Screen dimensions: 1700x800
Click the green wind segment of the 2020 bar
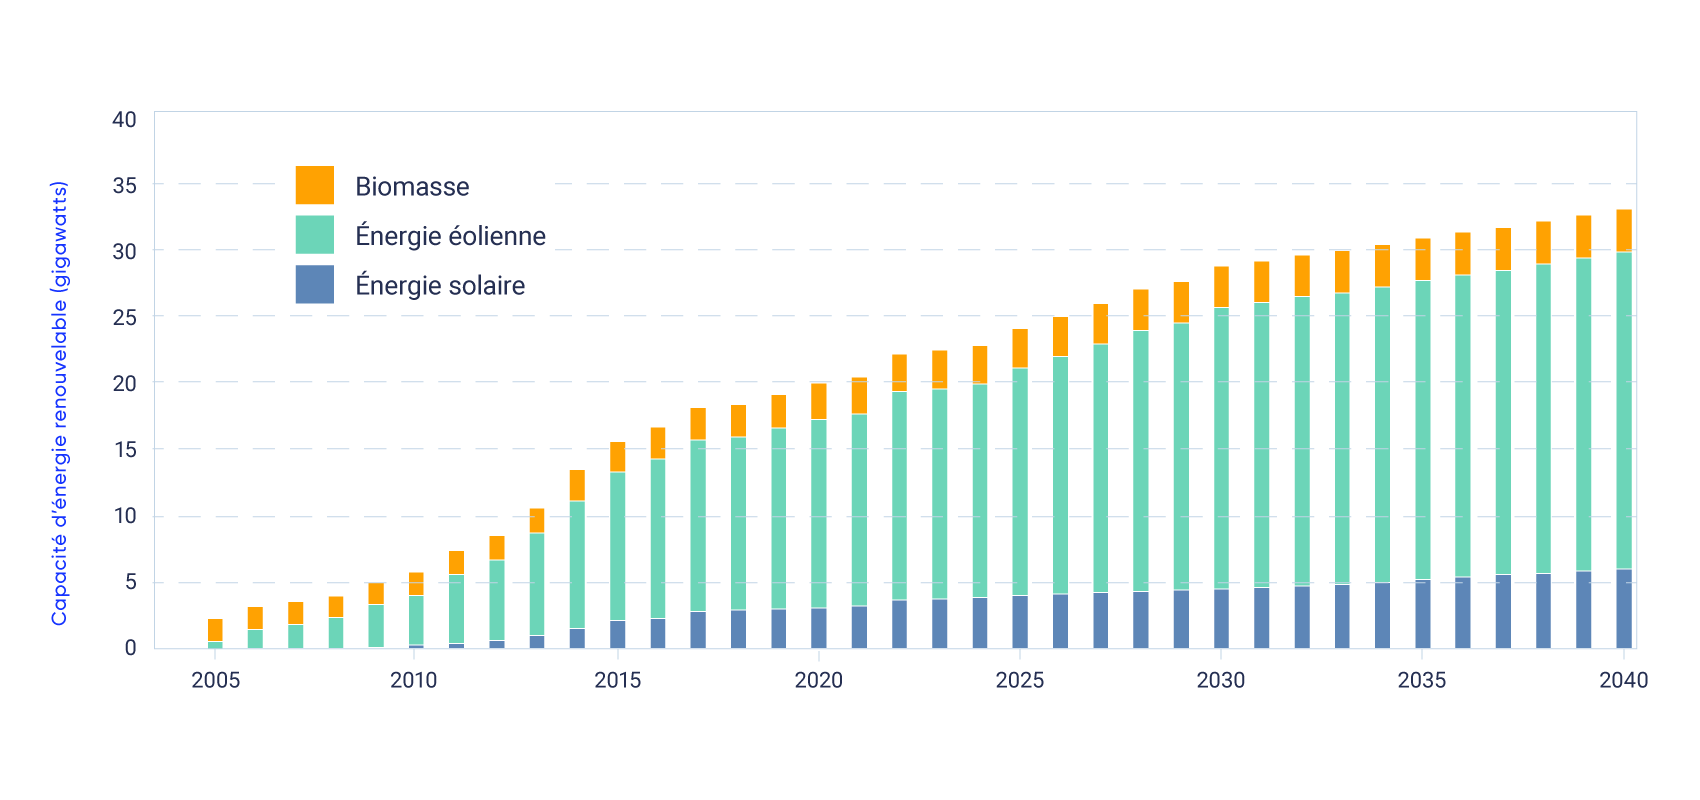pos(818,513)
